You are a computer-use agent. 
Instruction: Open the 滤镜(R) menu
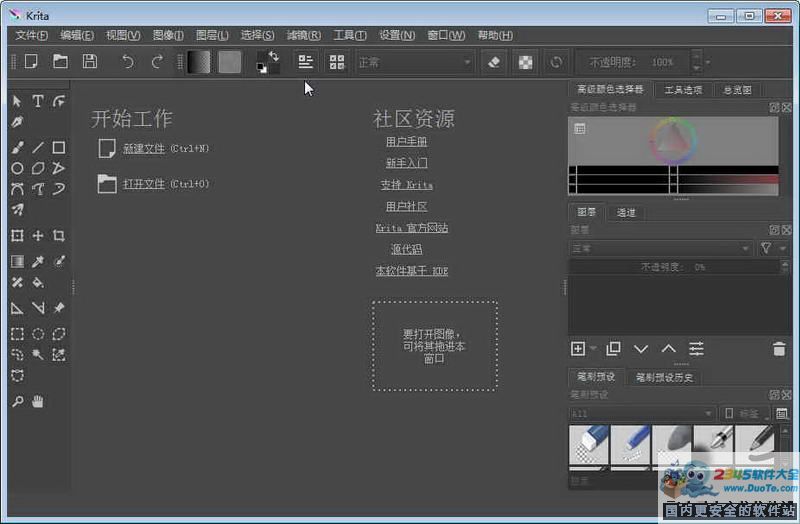[304, 35]
